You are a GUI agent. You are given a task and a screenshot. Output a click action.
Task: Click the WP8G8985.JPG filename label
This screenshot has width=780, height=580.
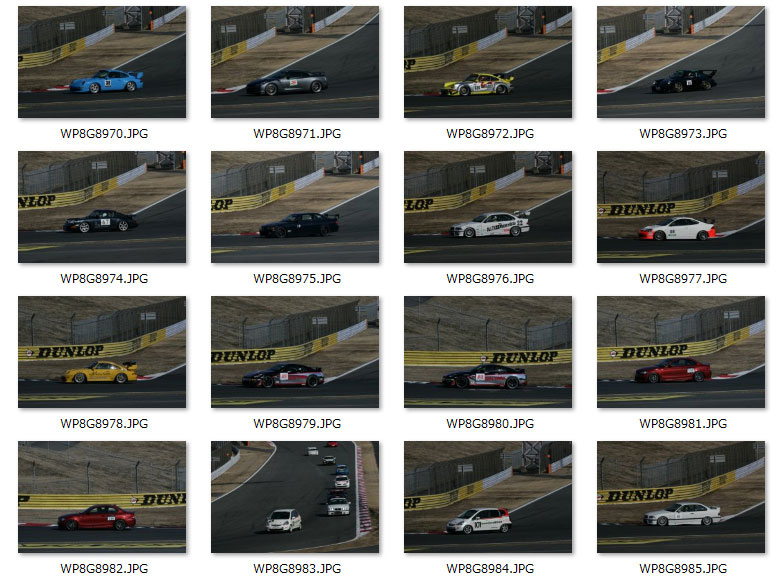pyautogui.click(x=683, y=569)
